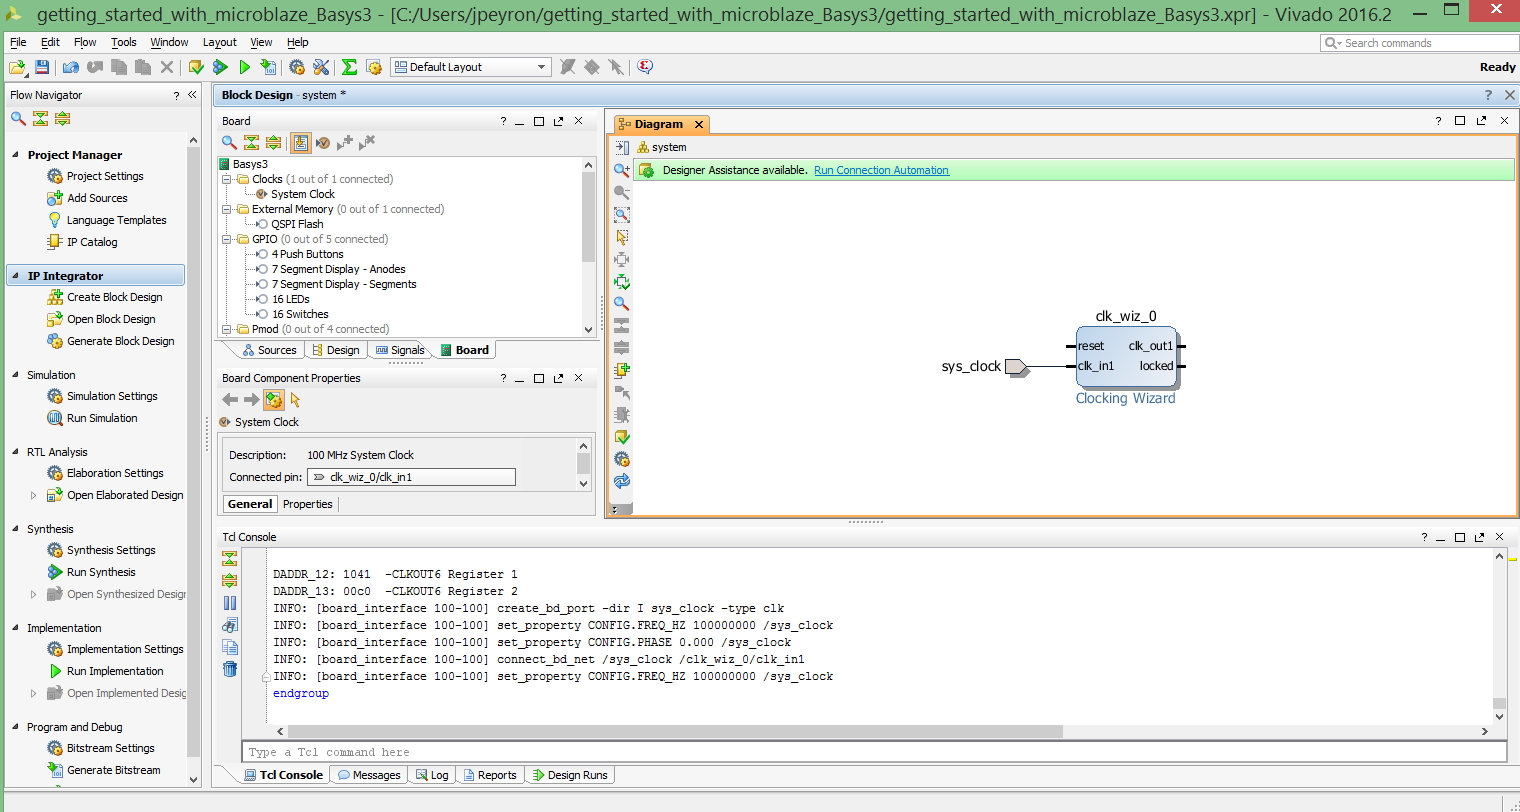Click the Sigma reports icon in main toolbar

coord(349,67)
